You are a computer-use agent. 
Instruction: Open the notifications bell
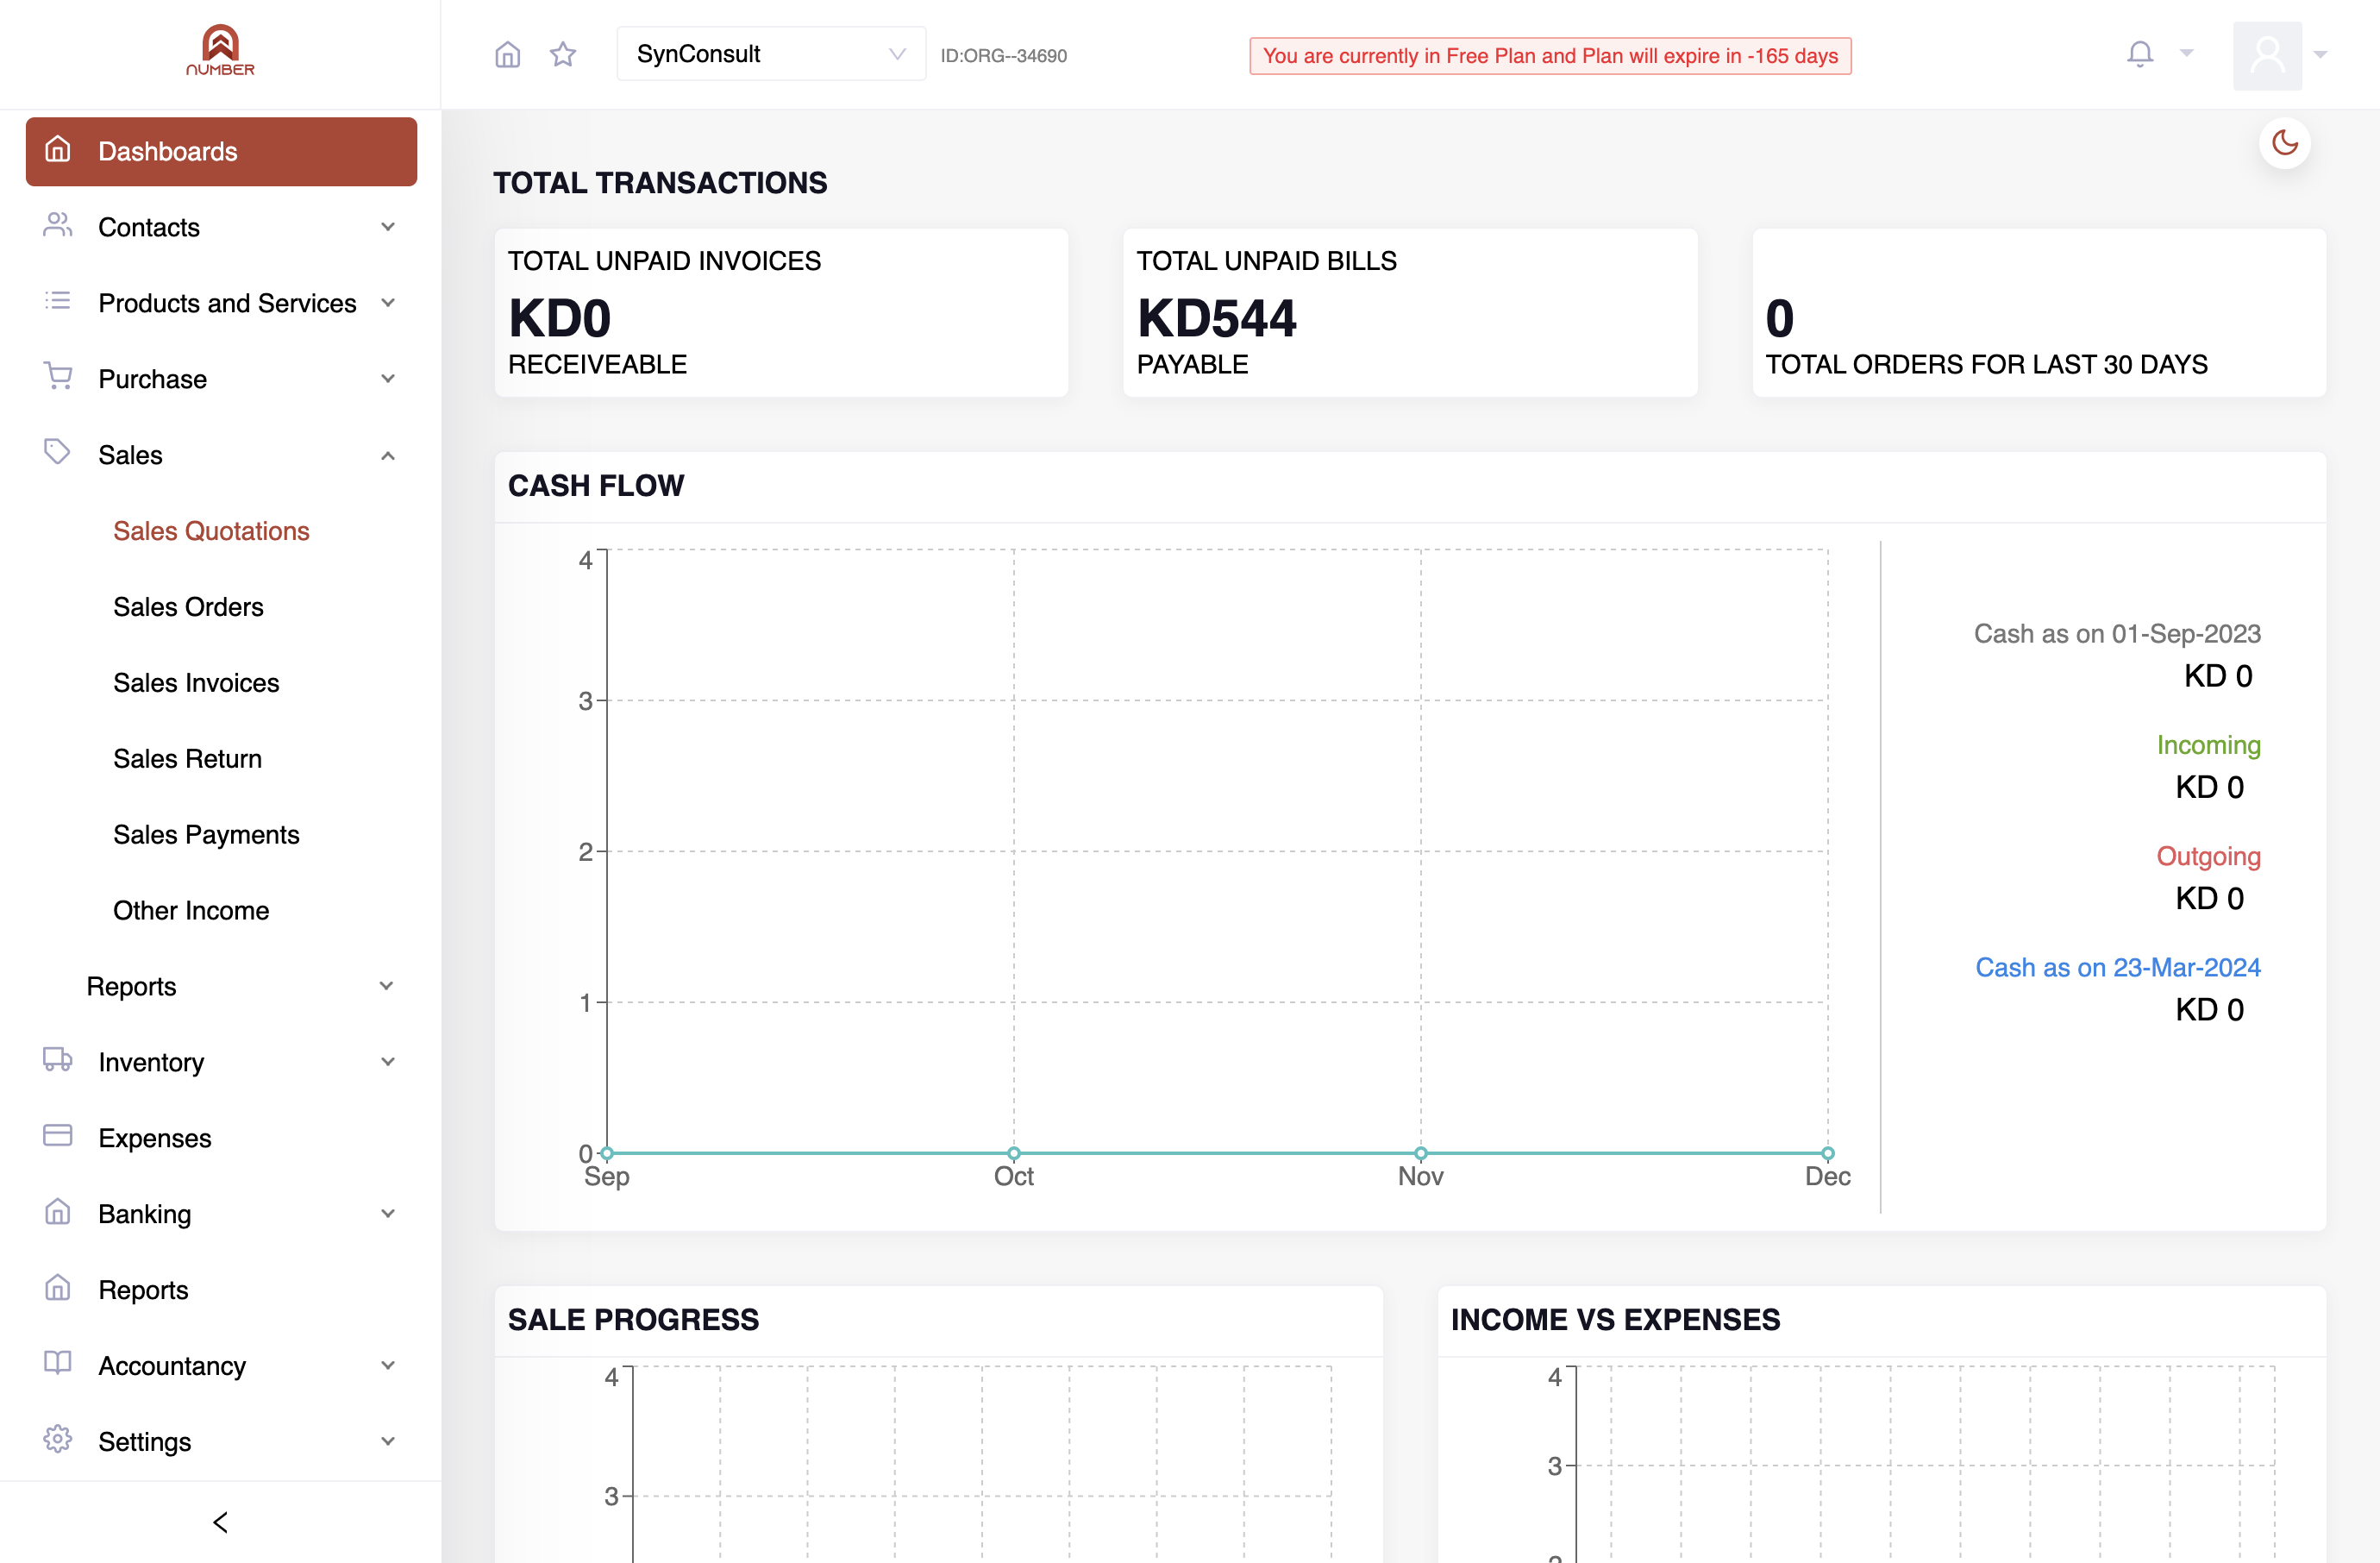click(2140, 54)
